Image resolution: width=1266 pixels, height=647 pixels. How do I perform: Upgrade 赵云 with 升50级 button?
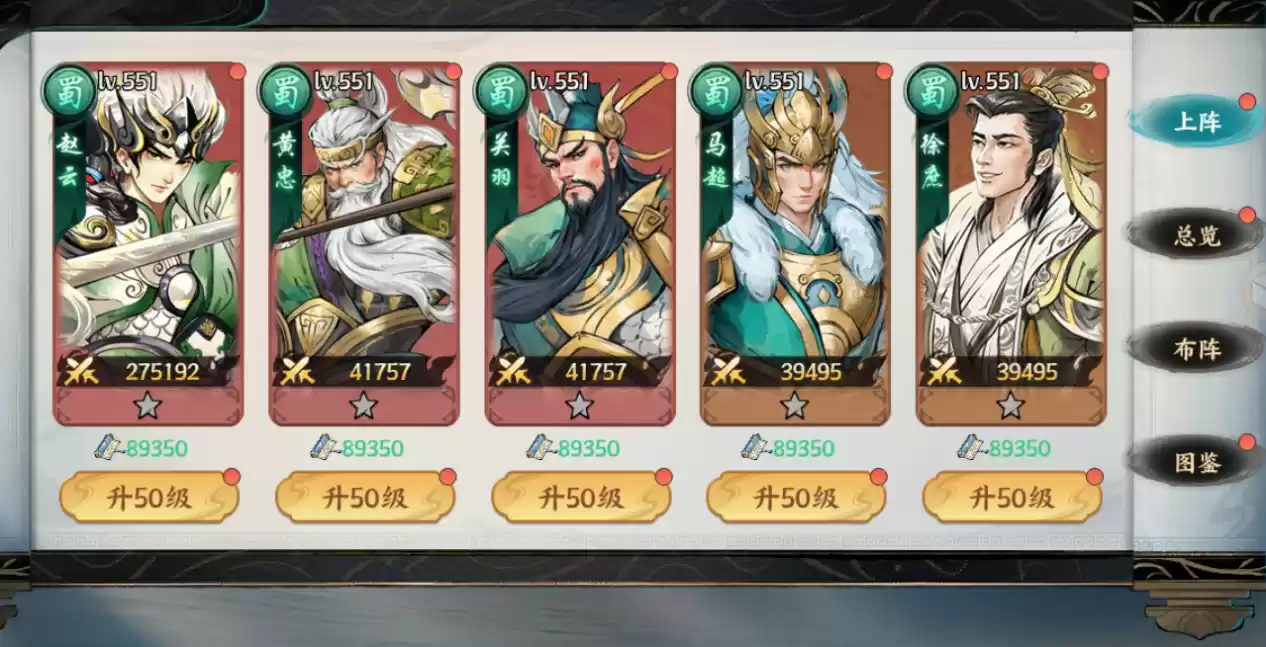click(x=149, y=497)
